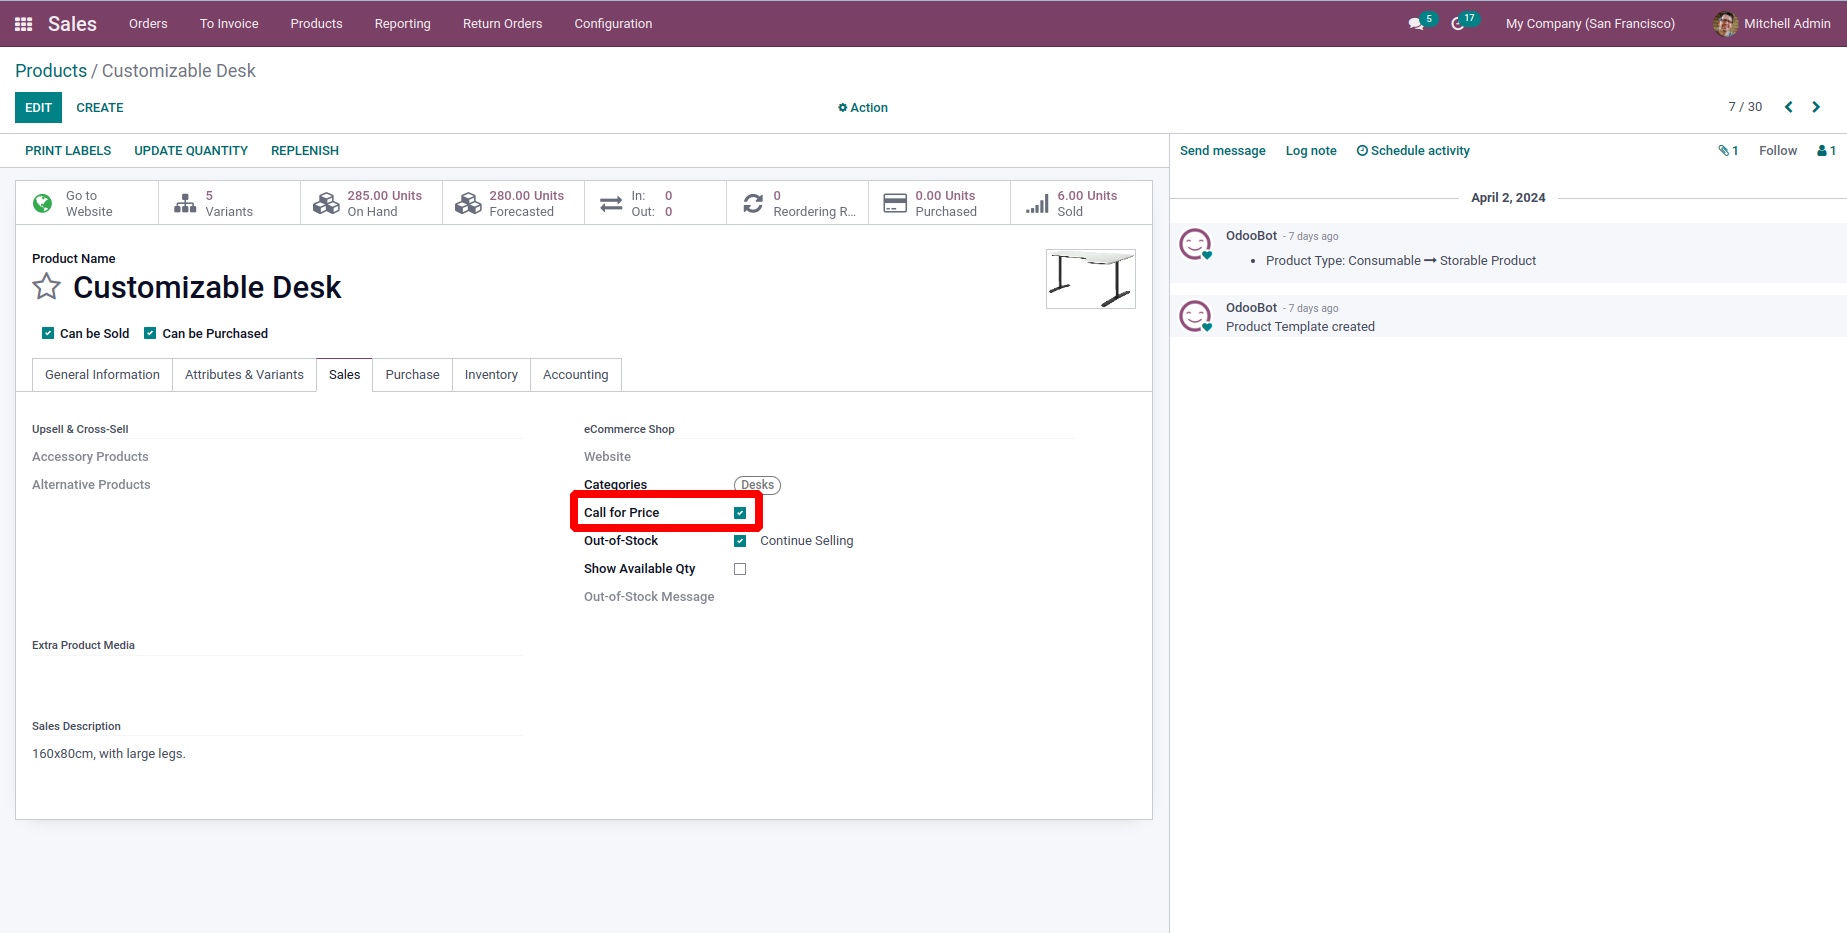Open the Orders menu
1847x933 pixels.
[148, 24]
